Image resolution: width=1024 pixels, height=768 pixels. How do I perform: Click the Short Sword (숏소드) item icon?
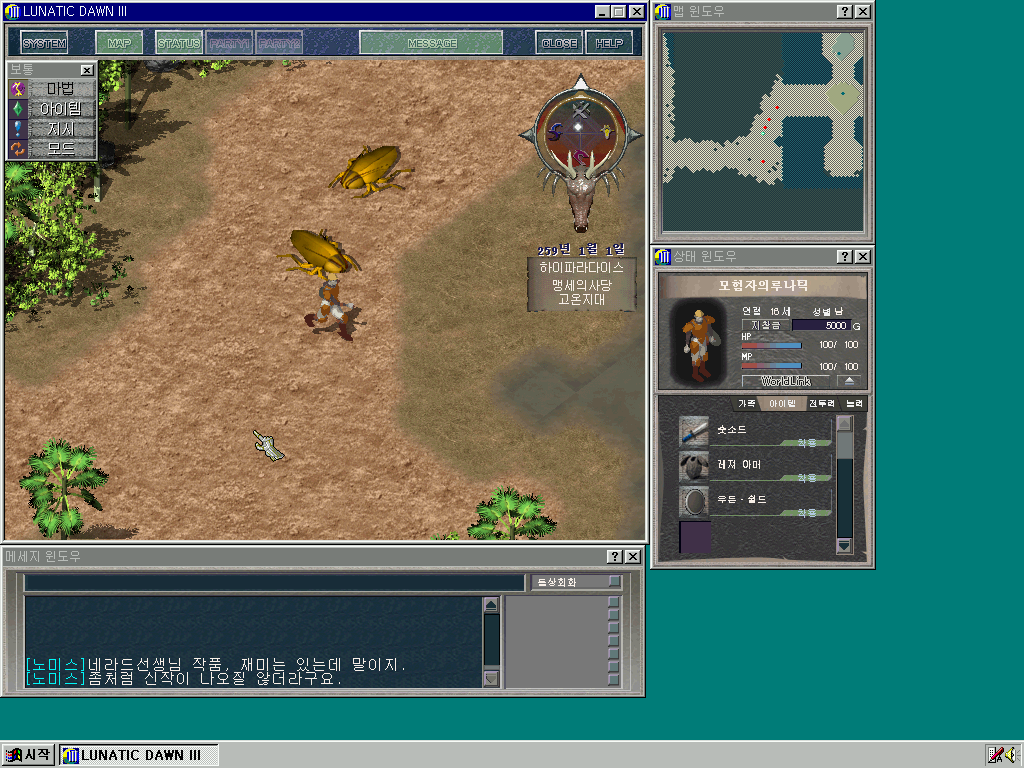coord(694,431)
